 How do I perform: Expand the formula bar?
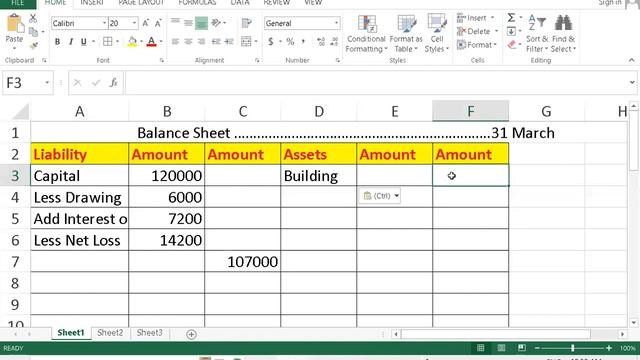632,82
